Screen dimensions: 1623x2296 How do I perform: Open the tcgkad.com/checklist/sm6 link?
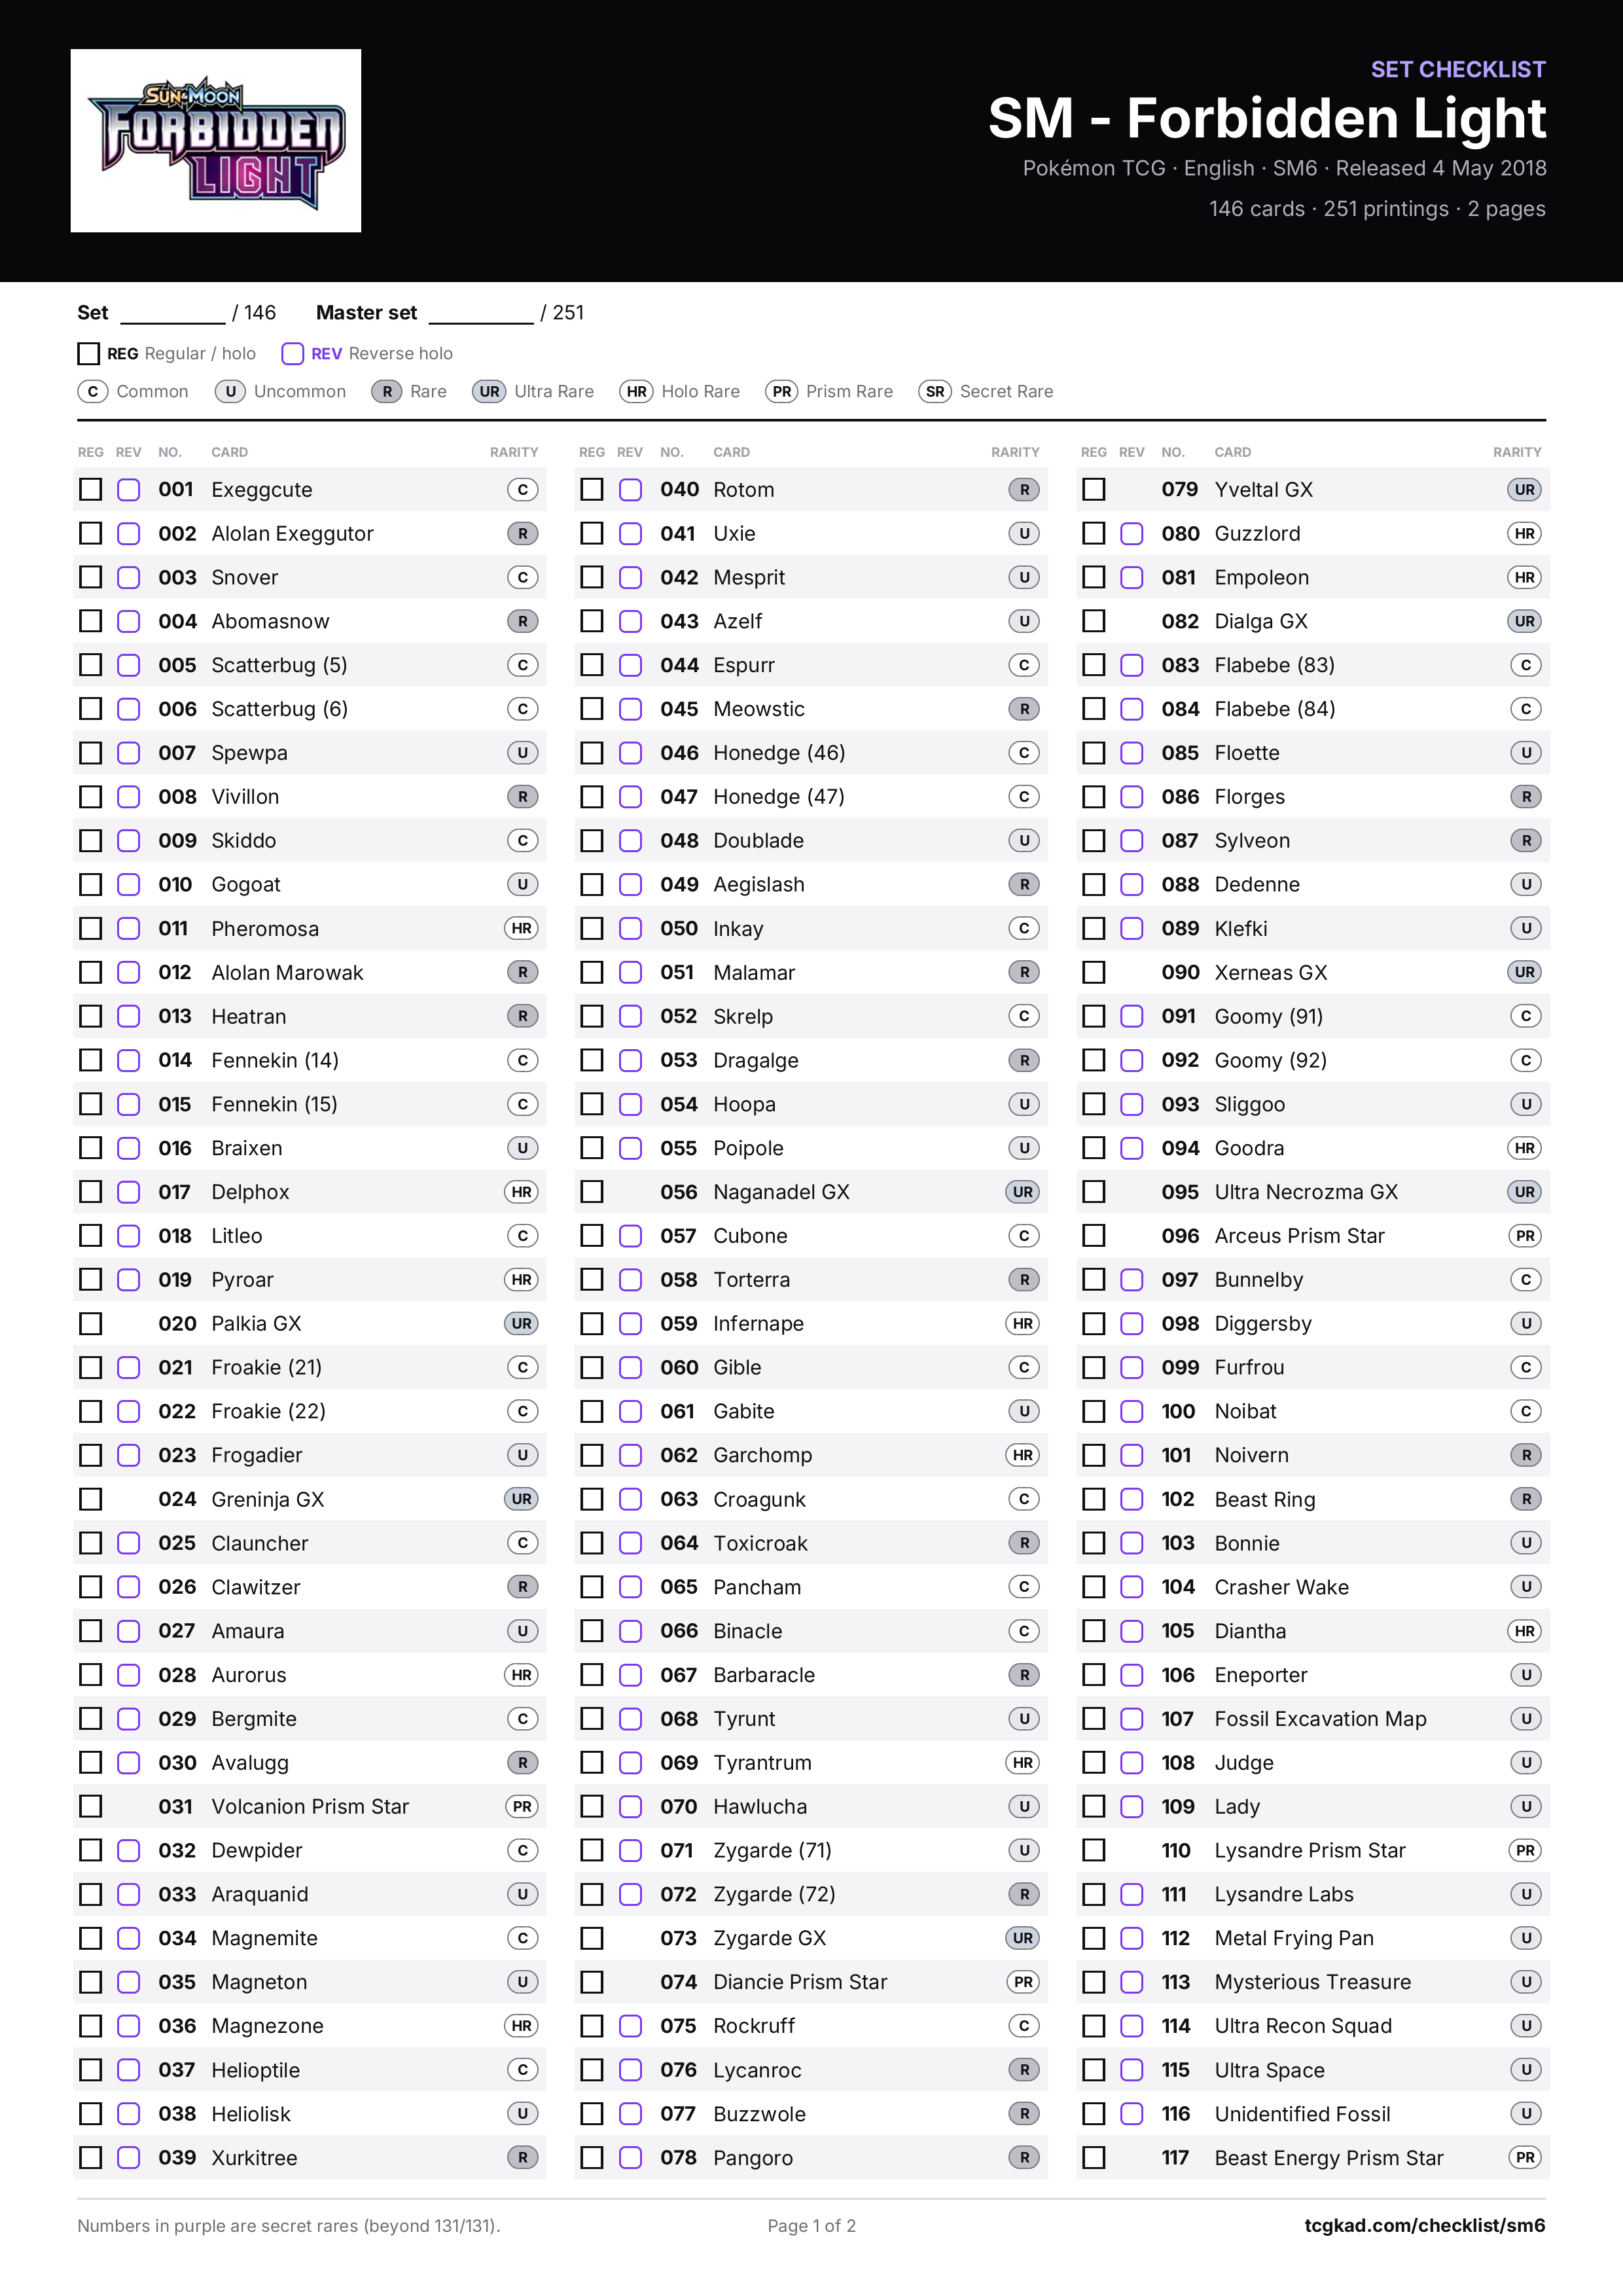coord(1425,2226)
